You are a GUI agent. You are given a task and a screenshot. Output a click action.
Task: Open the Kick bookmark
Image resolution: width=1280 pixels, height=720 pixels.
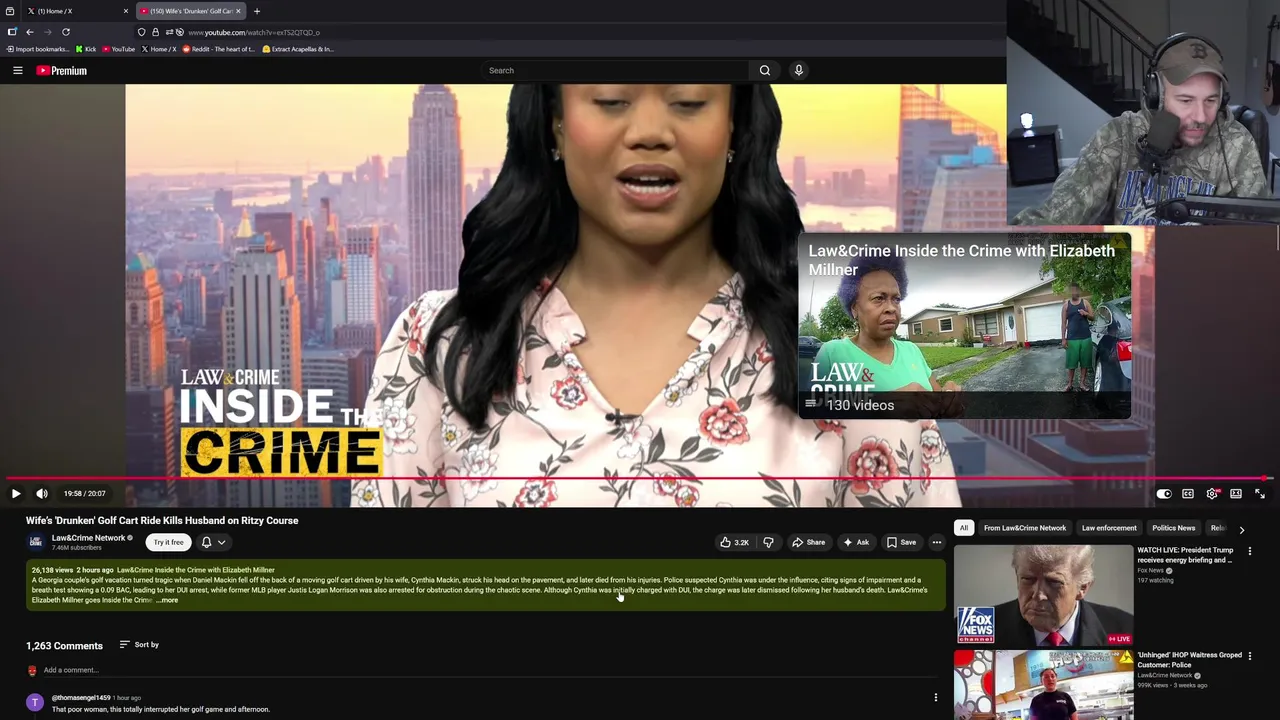tap(86, 49)
